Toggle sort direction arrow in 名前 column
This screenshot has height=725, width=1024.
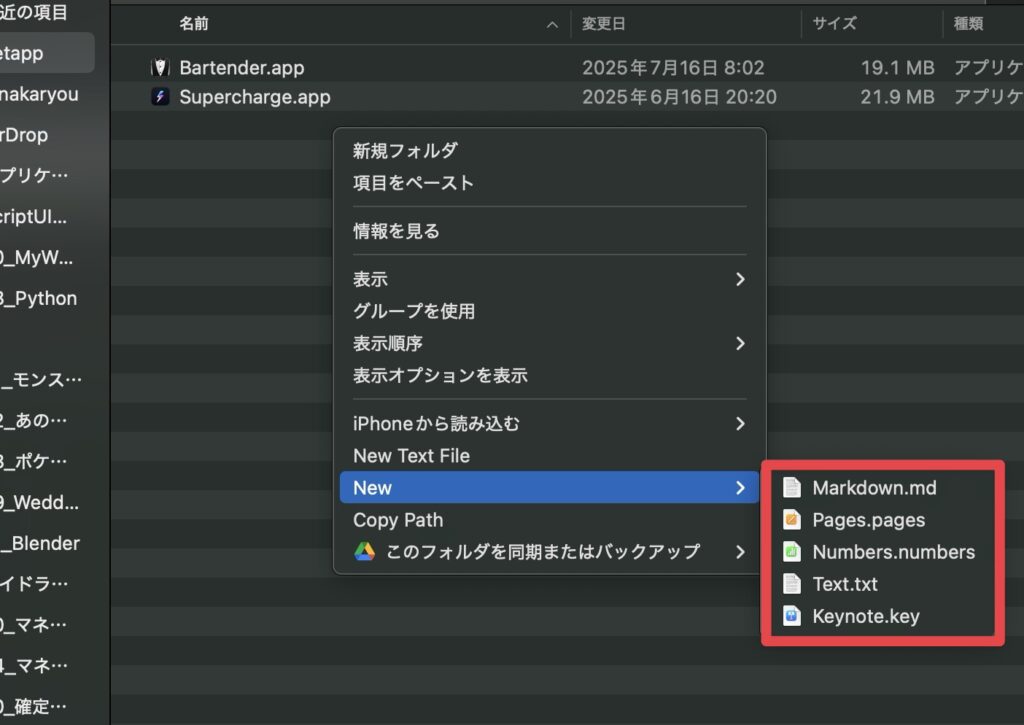point(552,25)
